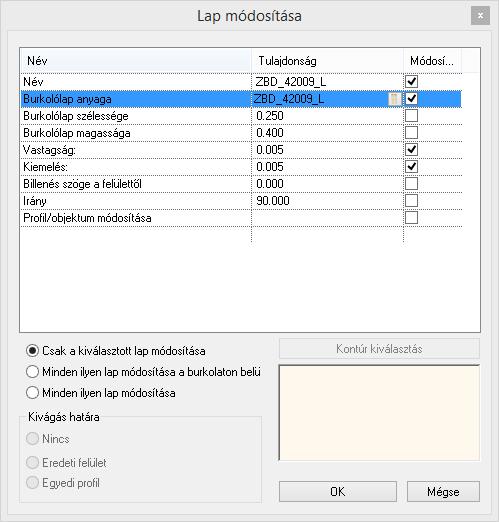Select the Nincs cutout option
This screenshot has width=499, height=522.
click(48, 439)
